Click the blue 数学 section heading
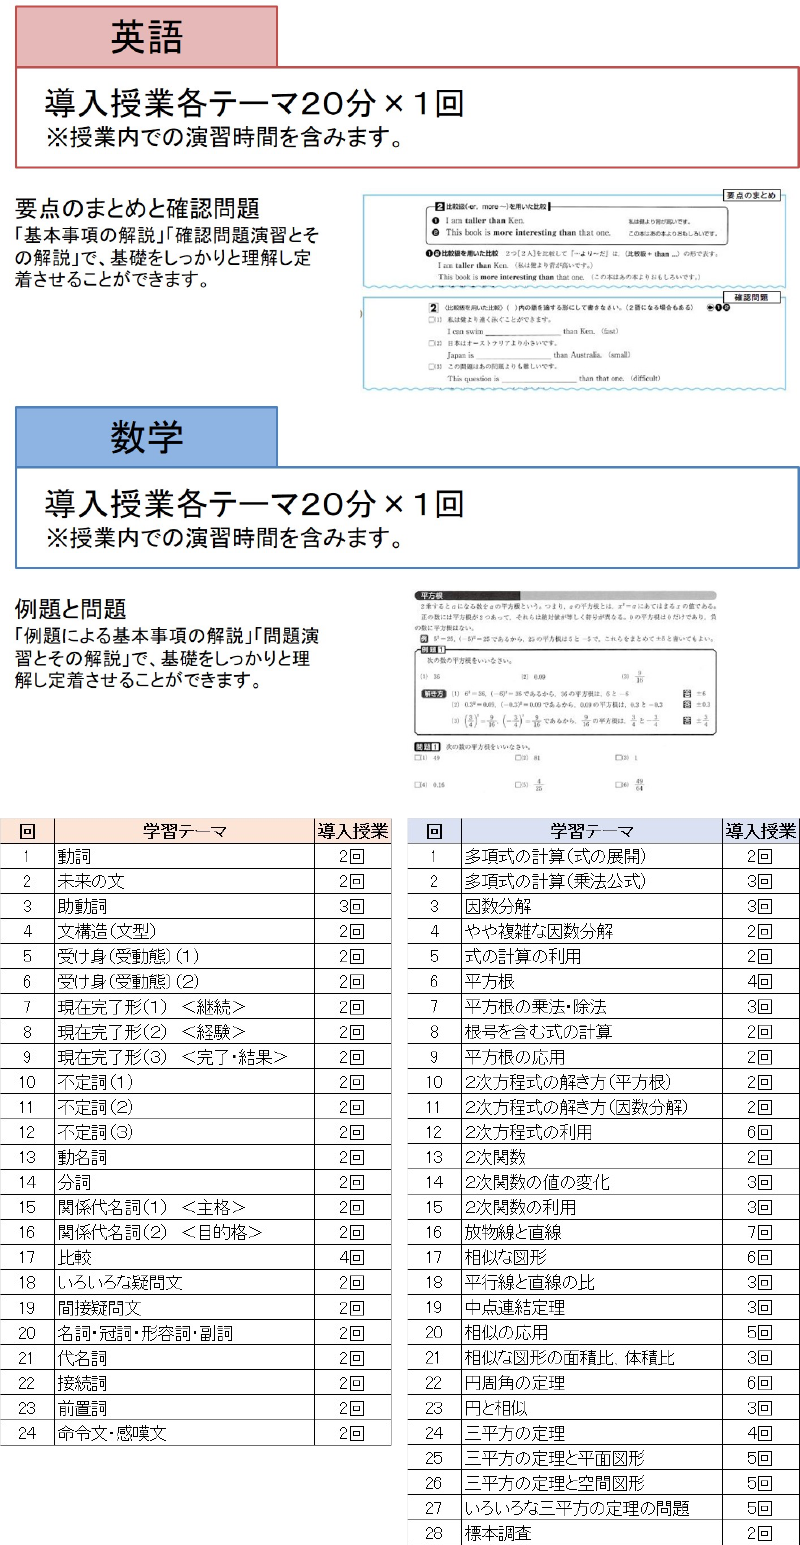This screenshot has width=800, height=1545. tap(146, 436)
